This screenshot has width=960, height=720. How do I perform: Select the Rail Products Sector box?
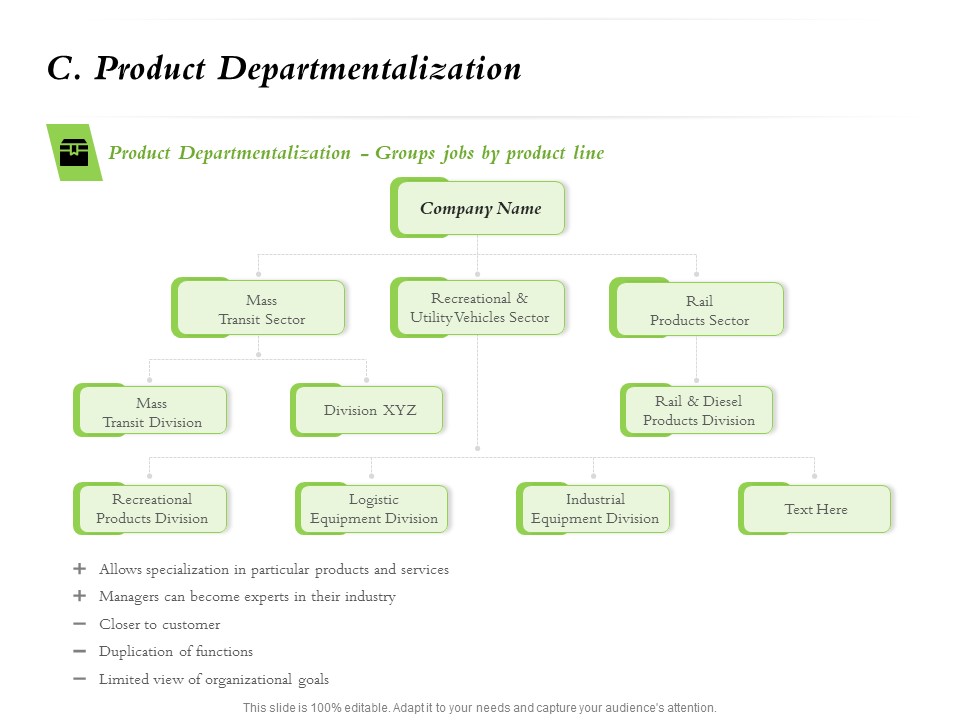click(697, 308)
